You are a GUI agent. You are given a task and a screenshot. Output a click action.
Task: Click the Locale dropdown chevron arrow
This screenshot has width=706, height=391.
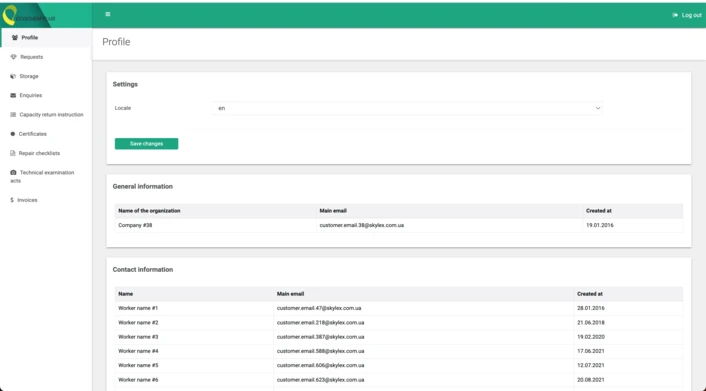(598, 108)
